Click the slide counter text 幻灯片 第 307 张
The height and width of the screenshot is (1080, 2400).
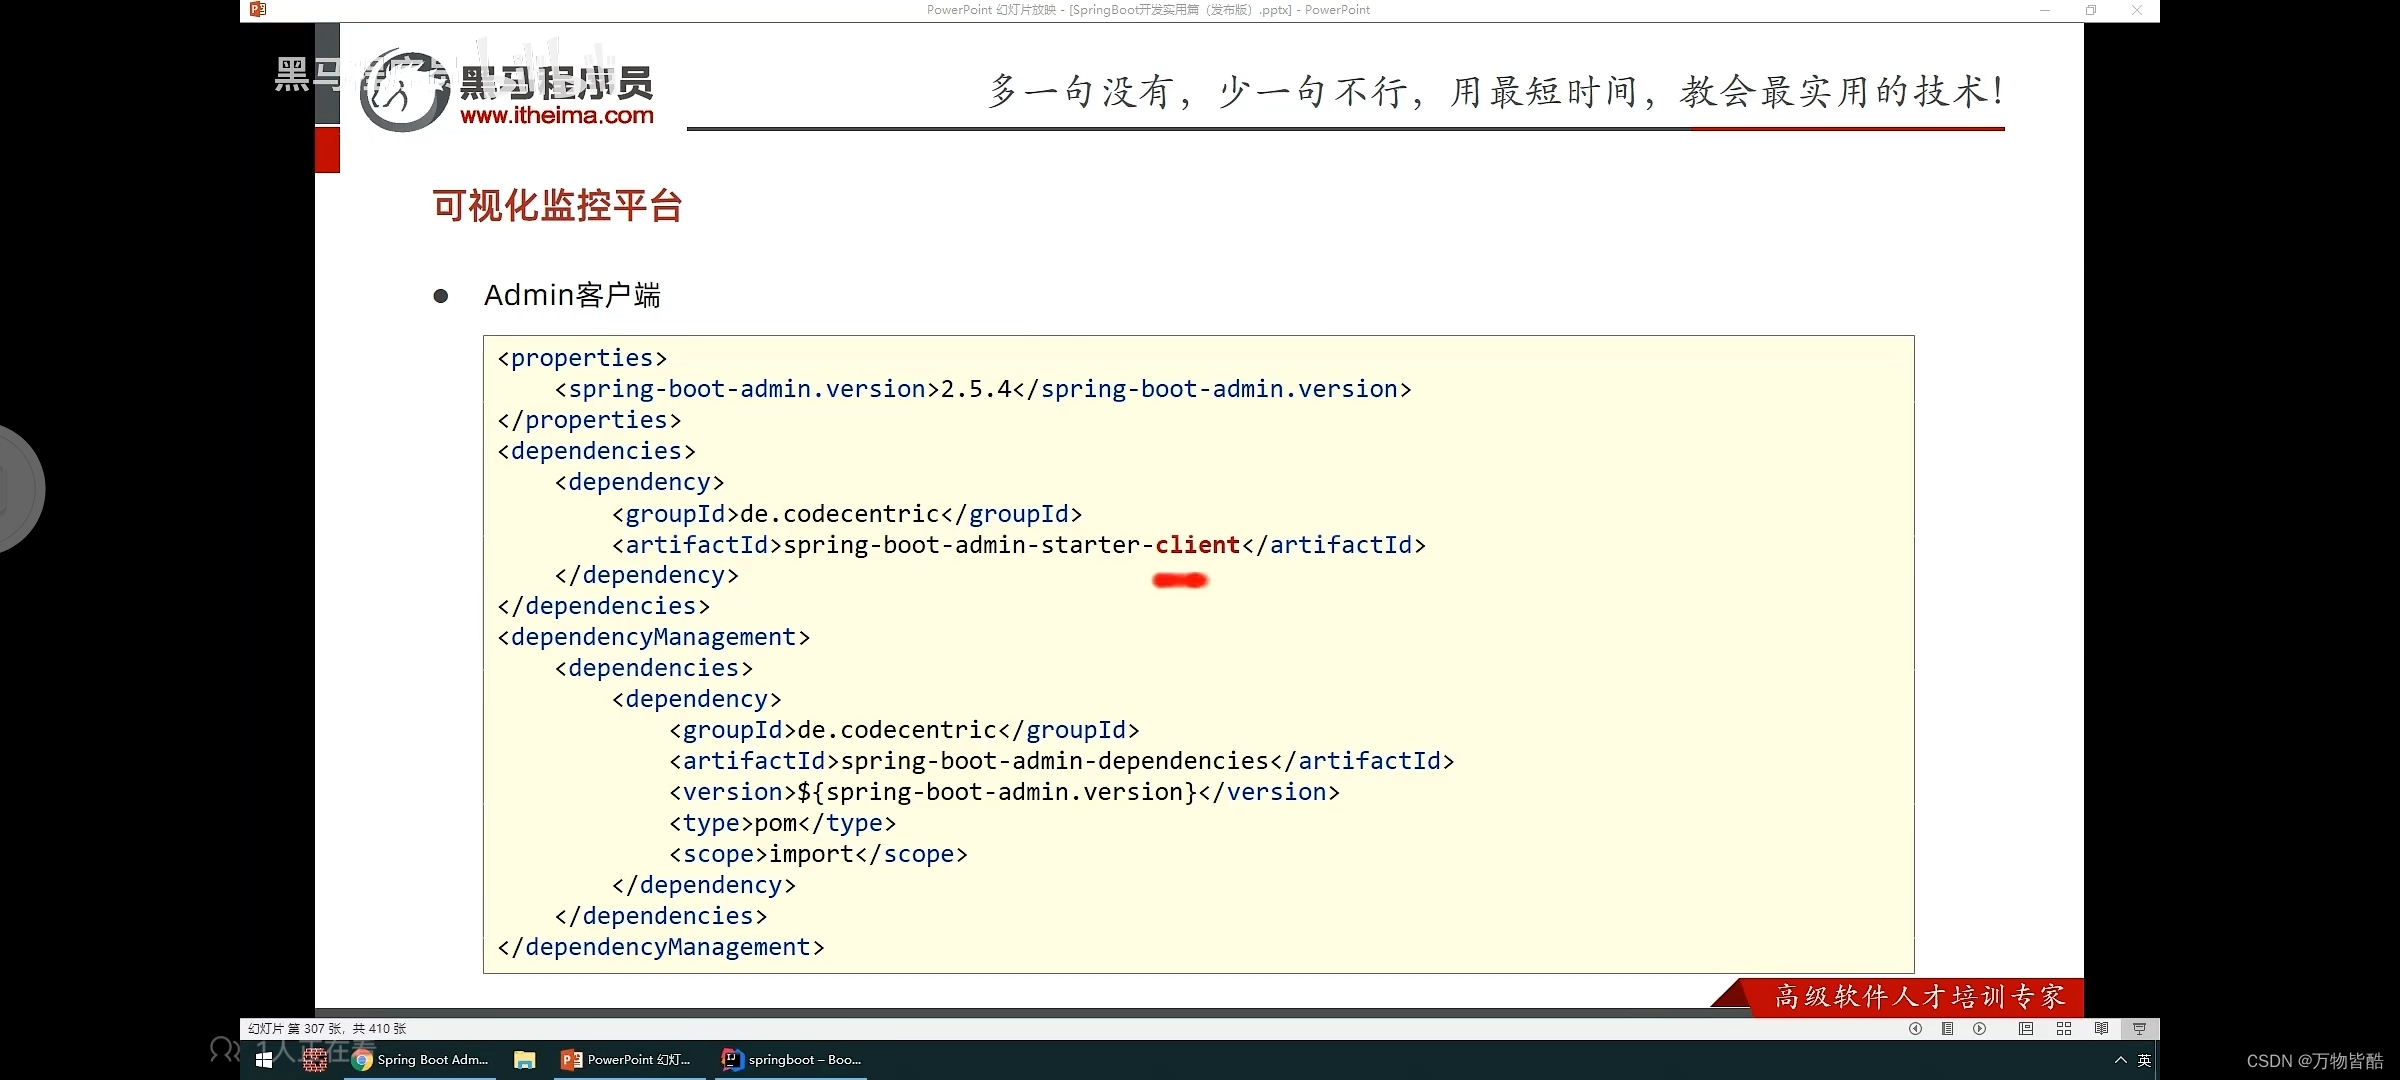tap(327, 1028)
